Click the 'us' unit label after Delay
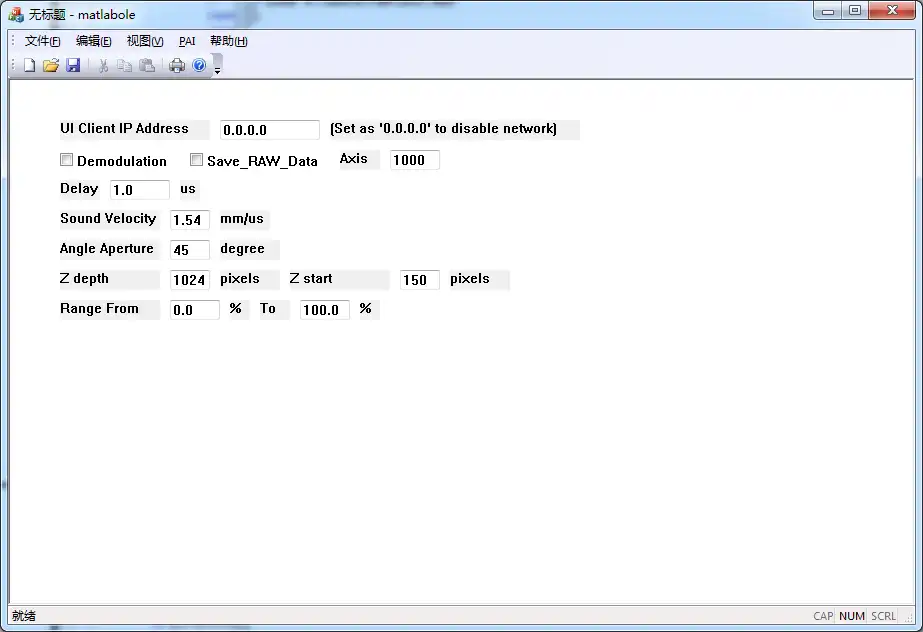923x632 pixels. point(188,189)
